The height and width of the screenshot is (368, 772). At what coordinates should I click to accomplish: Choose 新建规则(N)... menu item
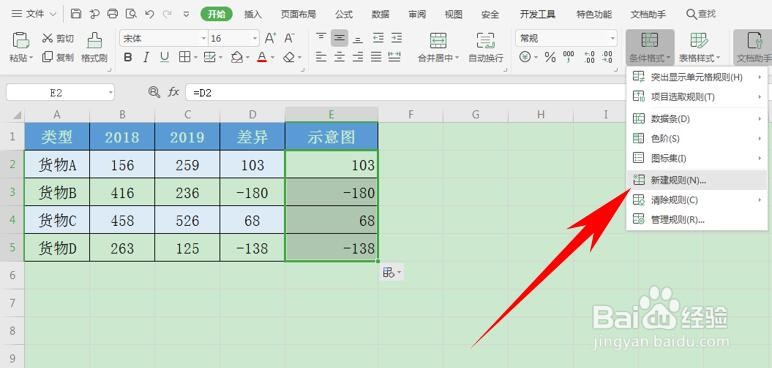697,180
